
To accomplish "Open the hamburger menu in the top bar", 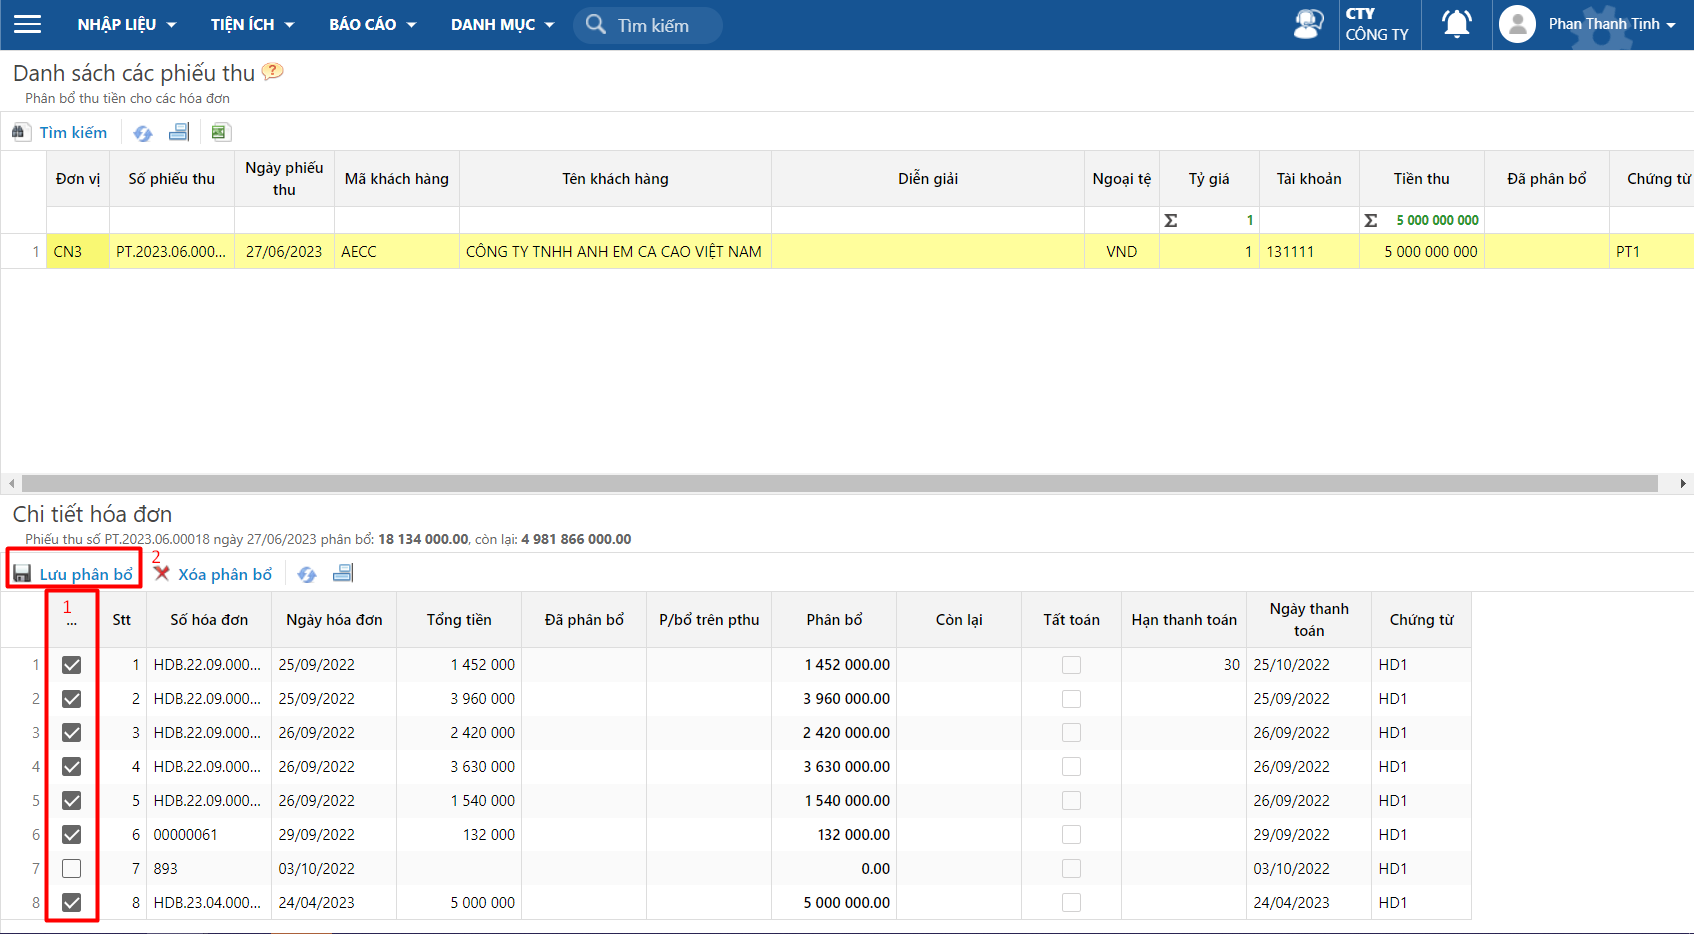I will pyautogui.click(x=27, y=24).
